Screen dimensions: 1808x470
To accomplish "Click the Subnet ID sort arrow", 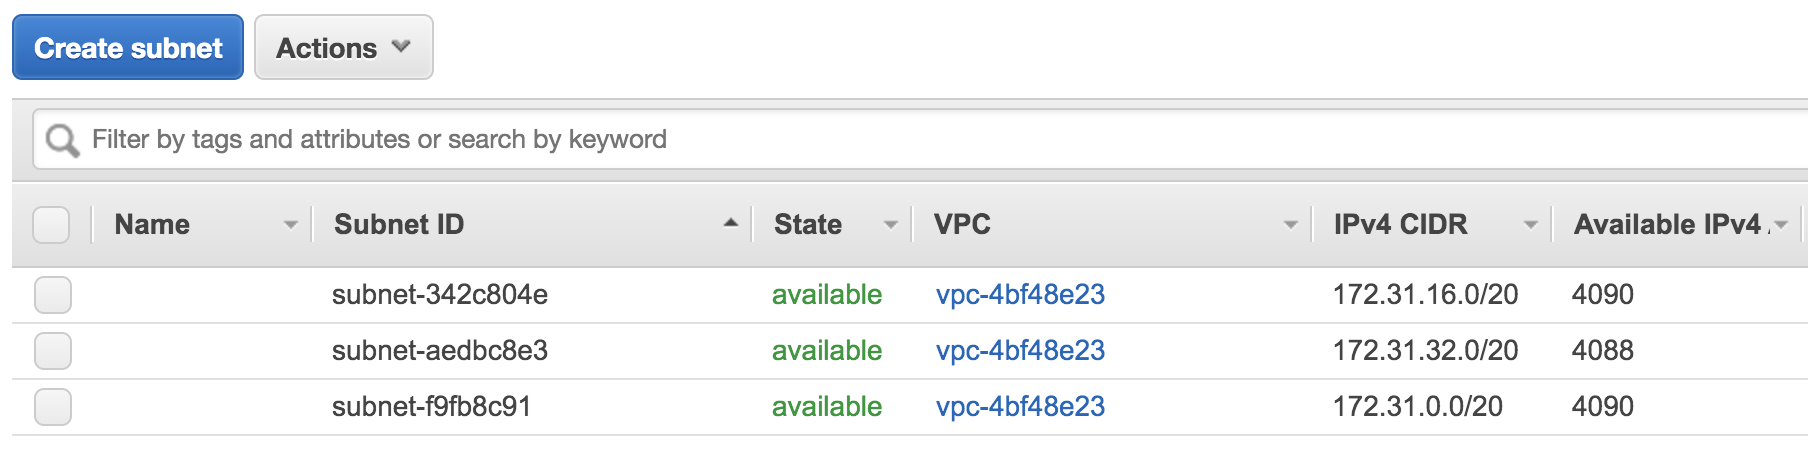I will pyautogui.click(x=731, y=223).
